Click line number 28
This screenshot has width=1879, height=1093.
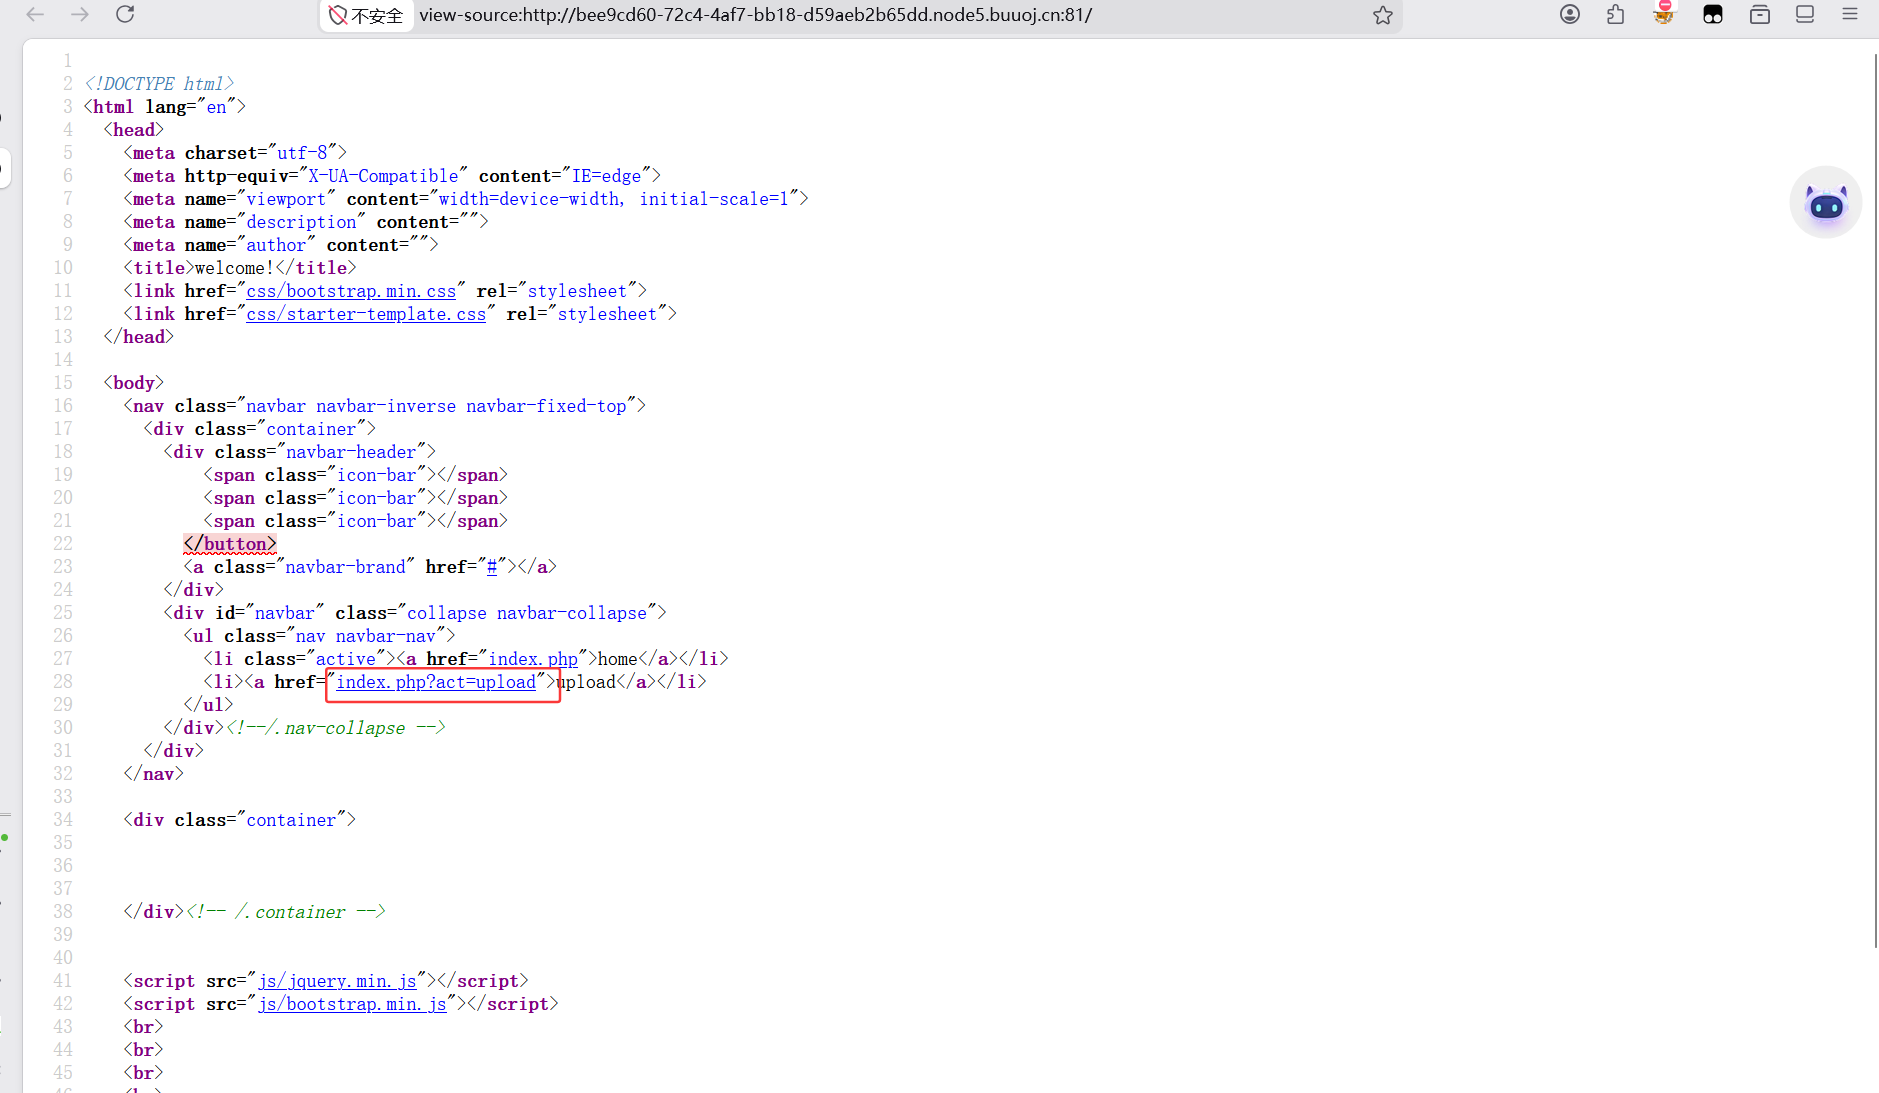click(x=63, y=682)
